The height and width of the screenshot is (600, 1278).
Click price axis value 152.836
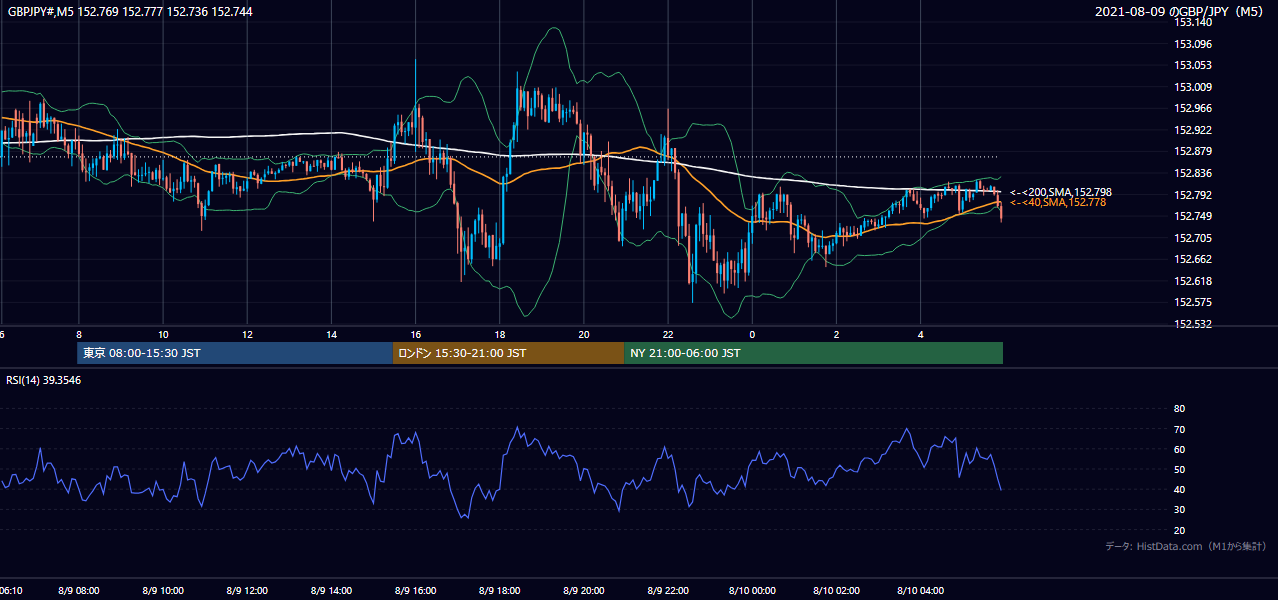click(1192, 173)
